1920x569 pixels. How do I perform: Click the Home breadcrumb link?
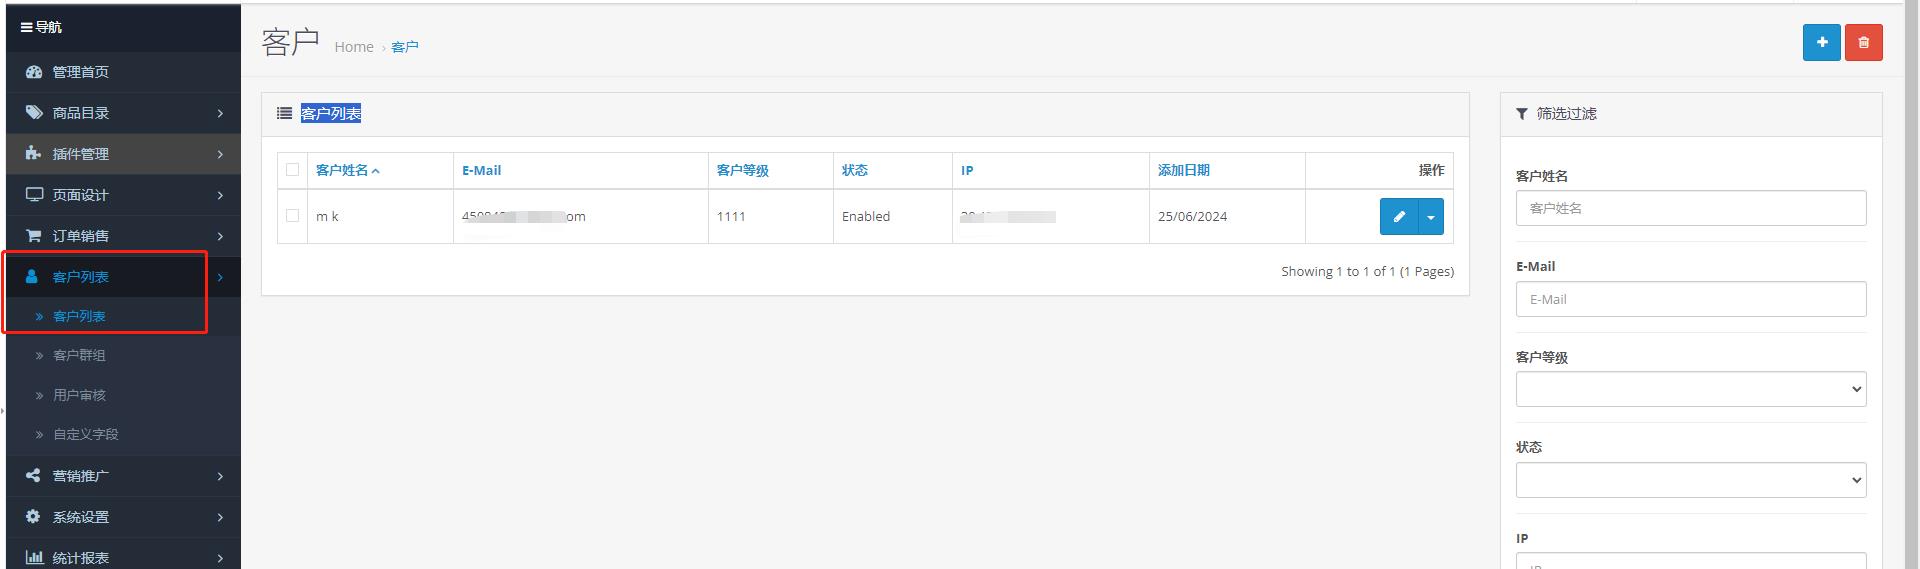coord(353,47)
